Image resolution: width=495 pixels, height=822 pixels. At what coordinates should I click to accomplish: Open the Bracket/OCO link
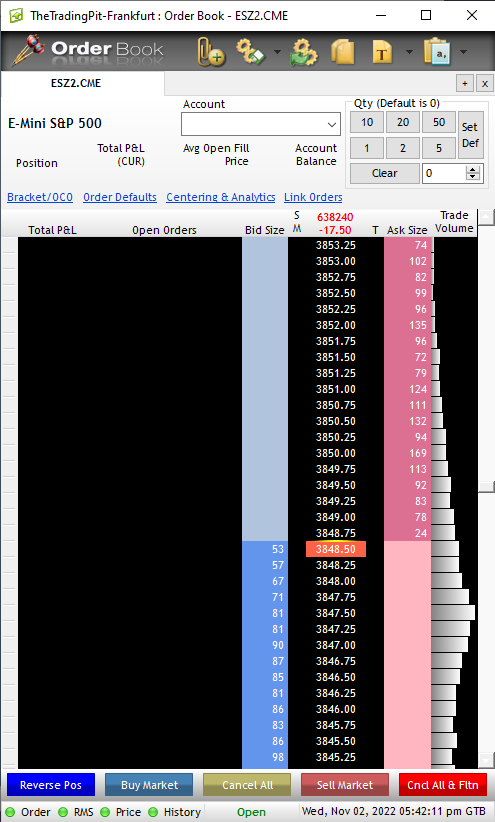[40, 197]
